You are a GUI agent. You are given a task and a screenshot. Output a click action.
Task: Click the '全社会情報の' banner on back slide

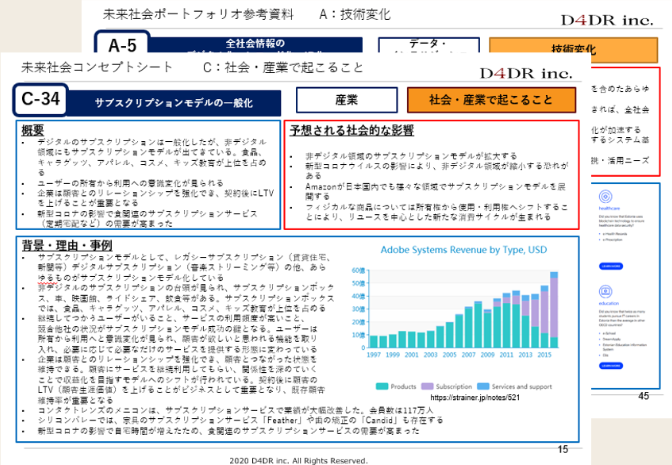tap(255, 44)
